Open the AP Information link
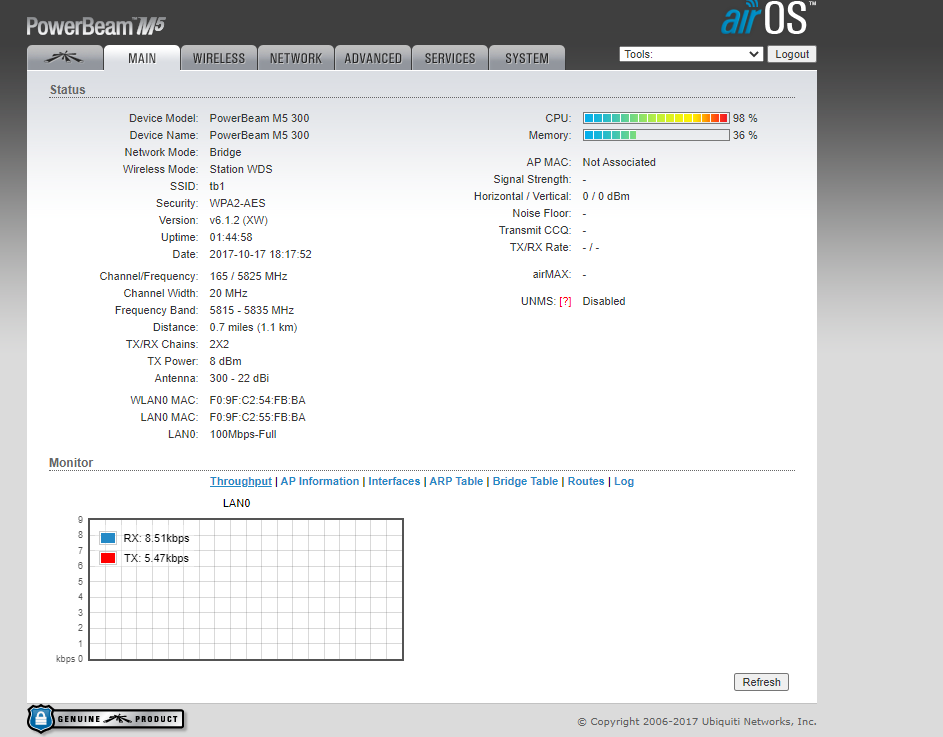Viewport: 943px width, 737px height. (x=319, y=481)
